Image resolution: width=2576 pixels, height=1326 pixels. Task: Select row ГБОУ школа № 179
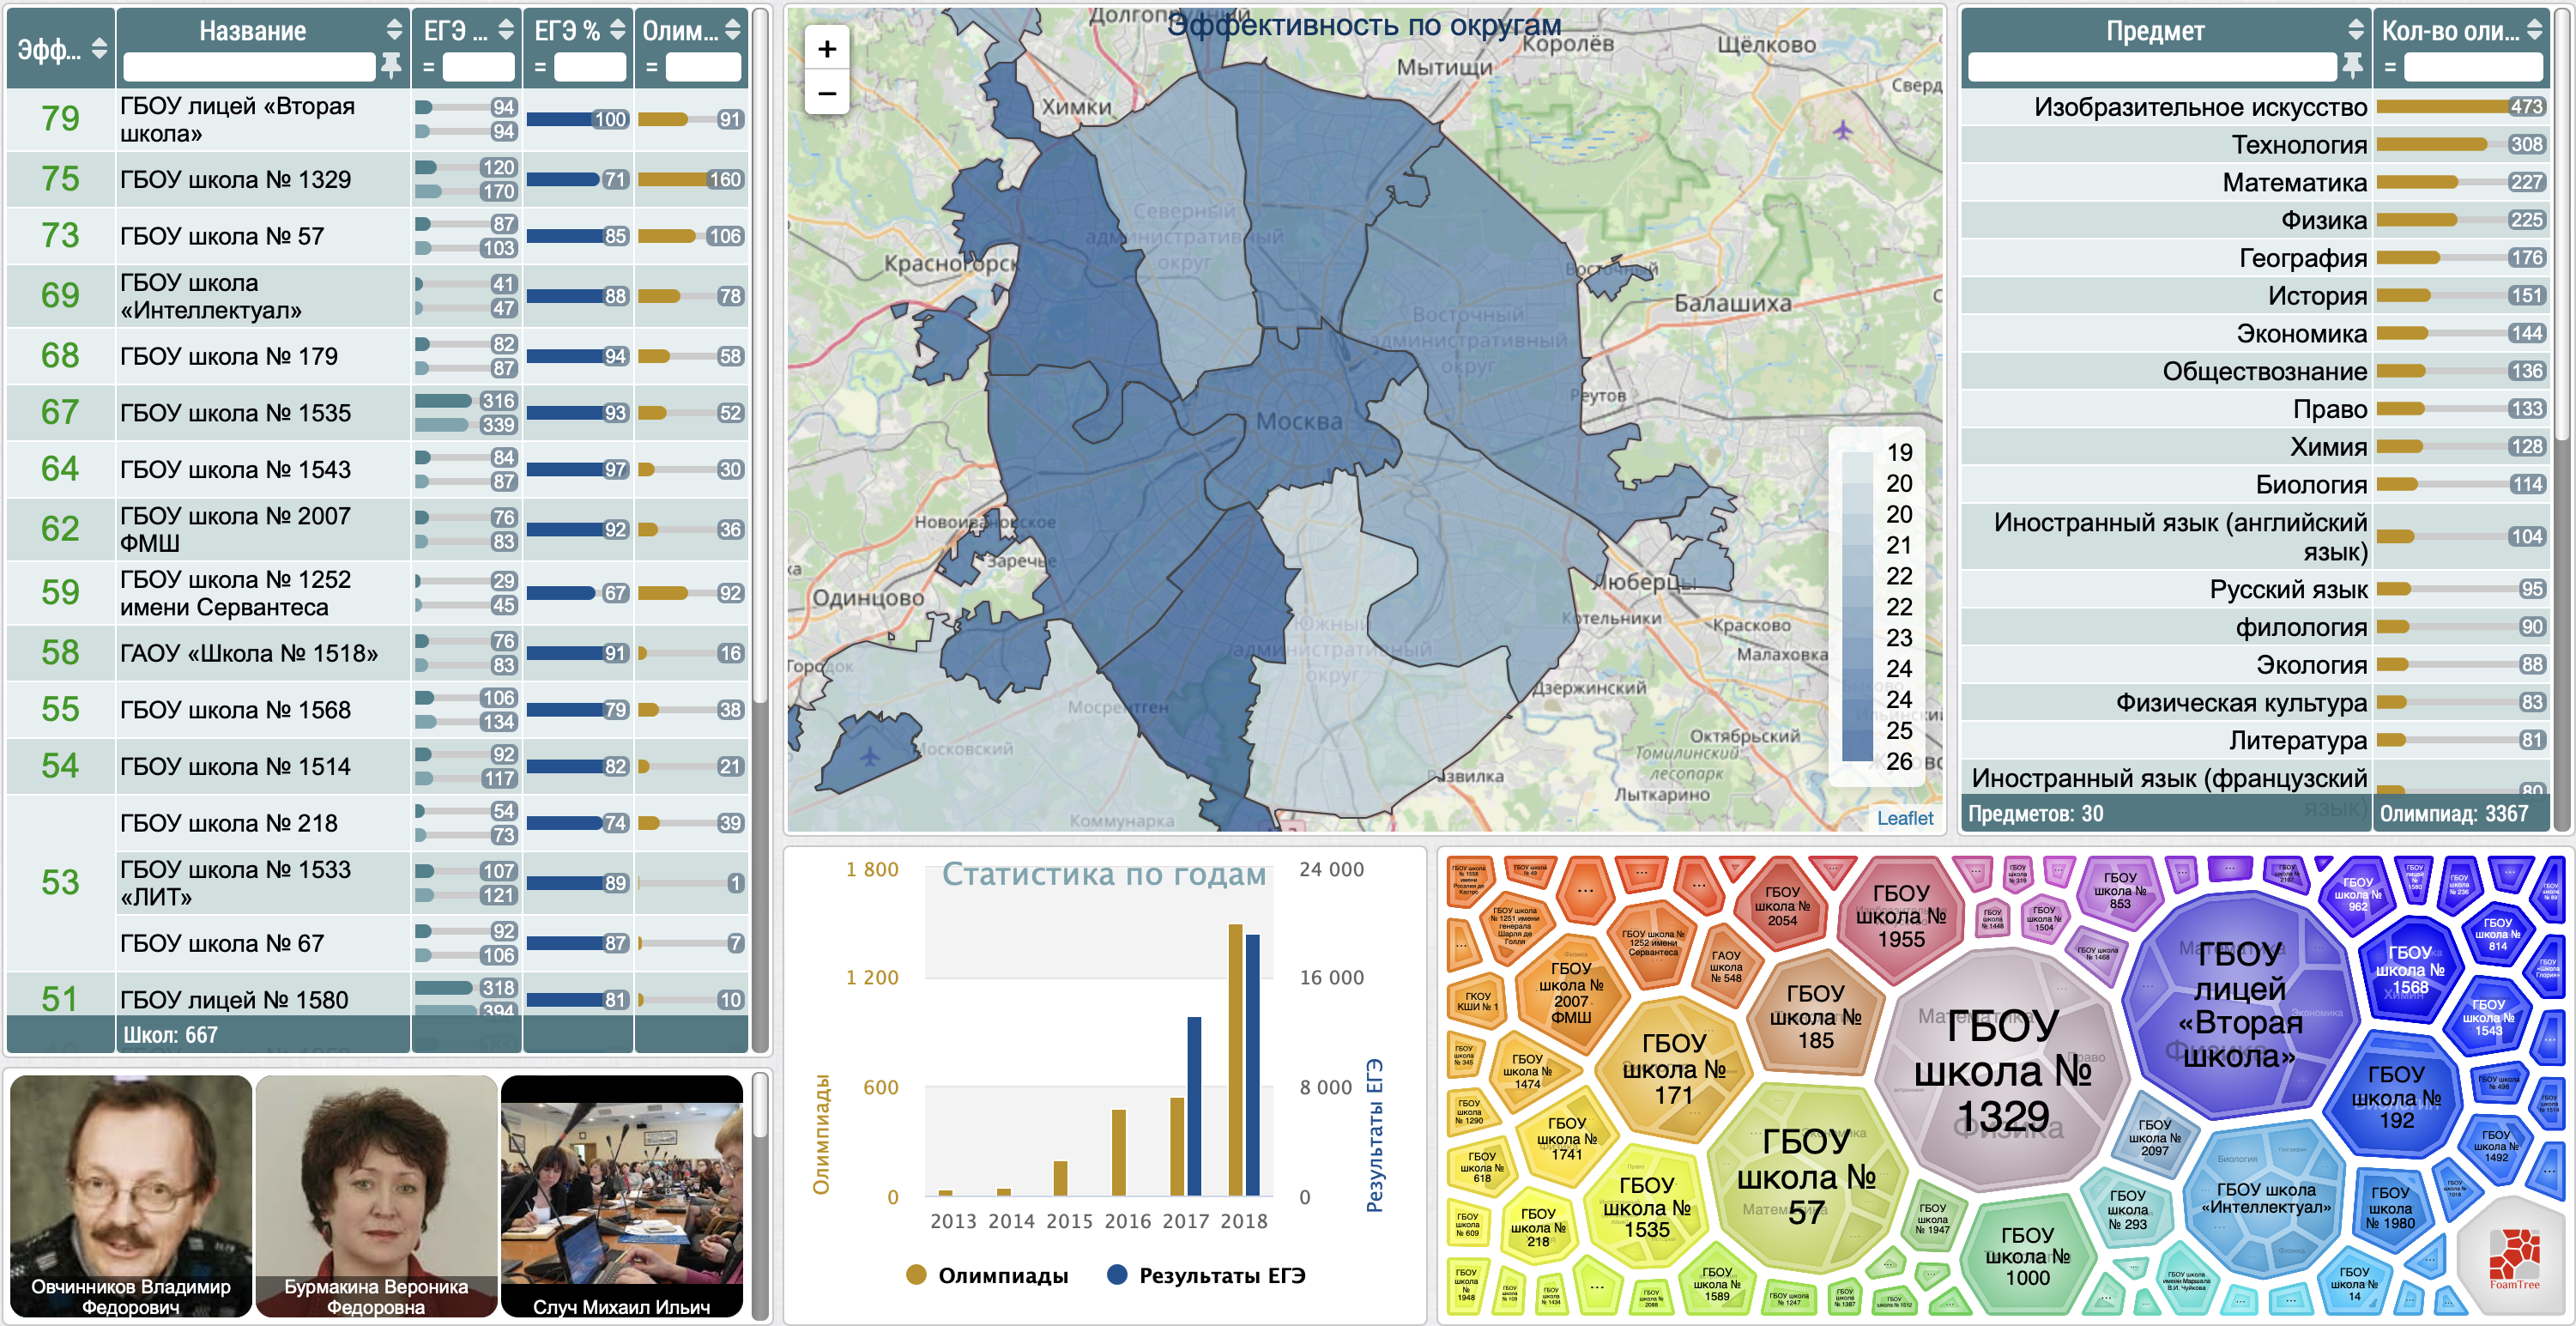click(x=378, y=356)
